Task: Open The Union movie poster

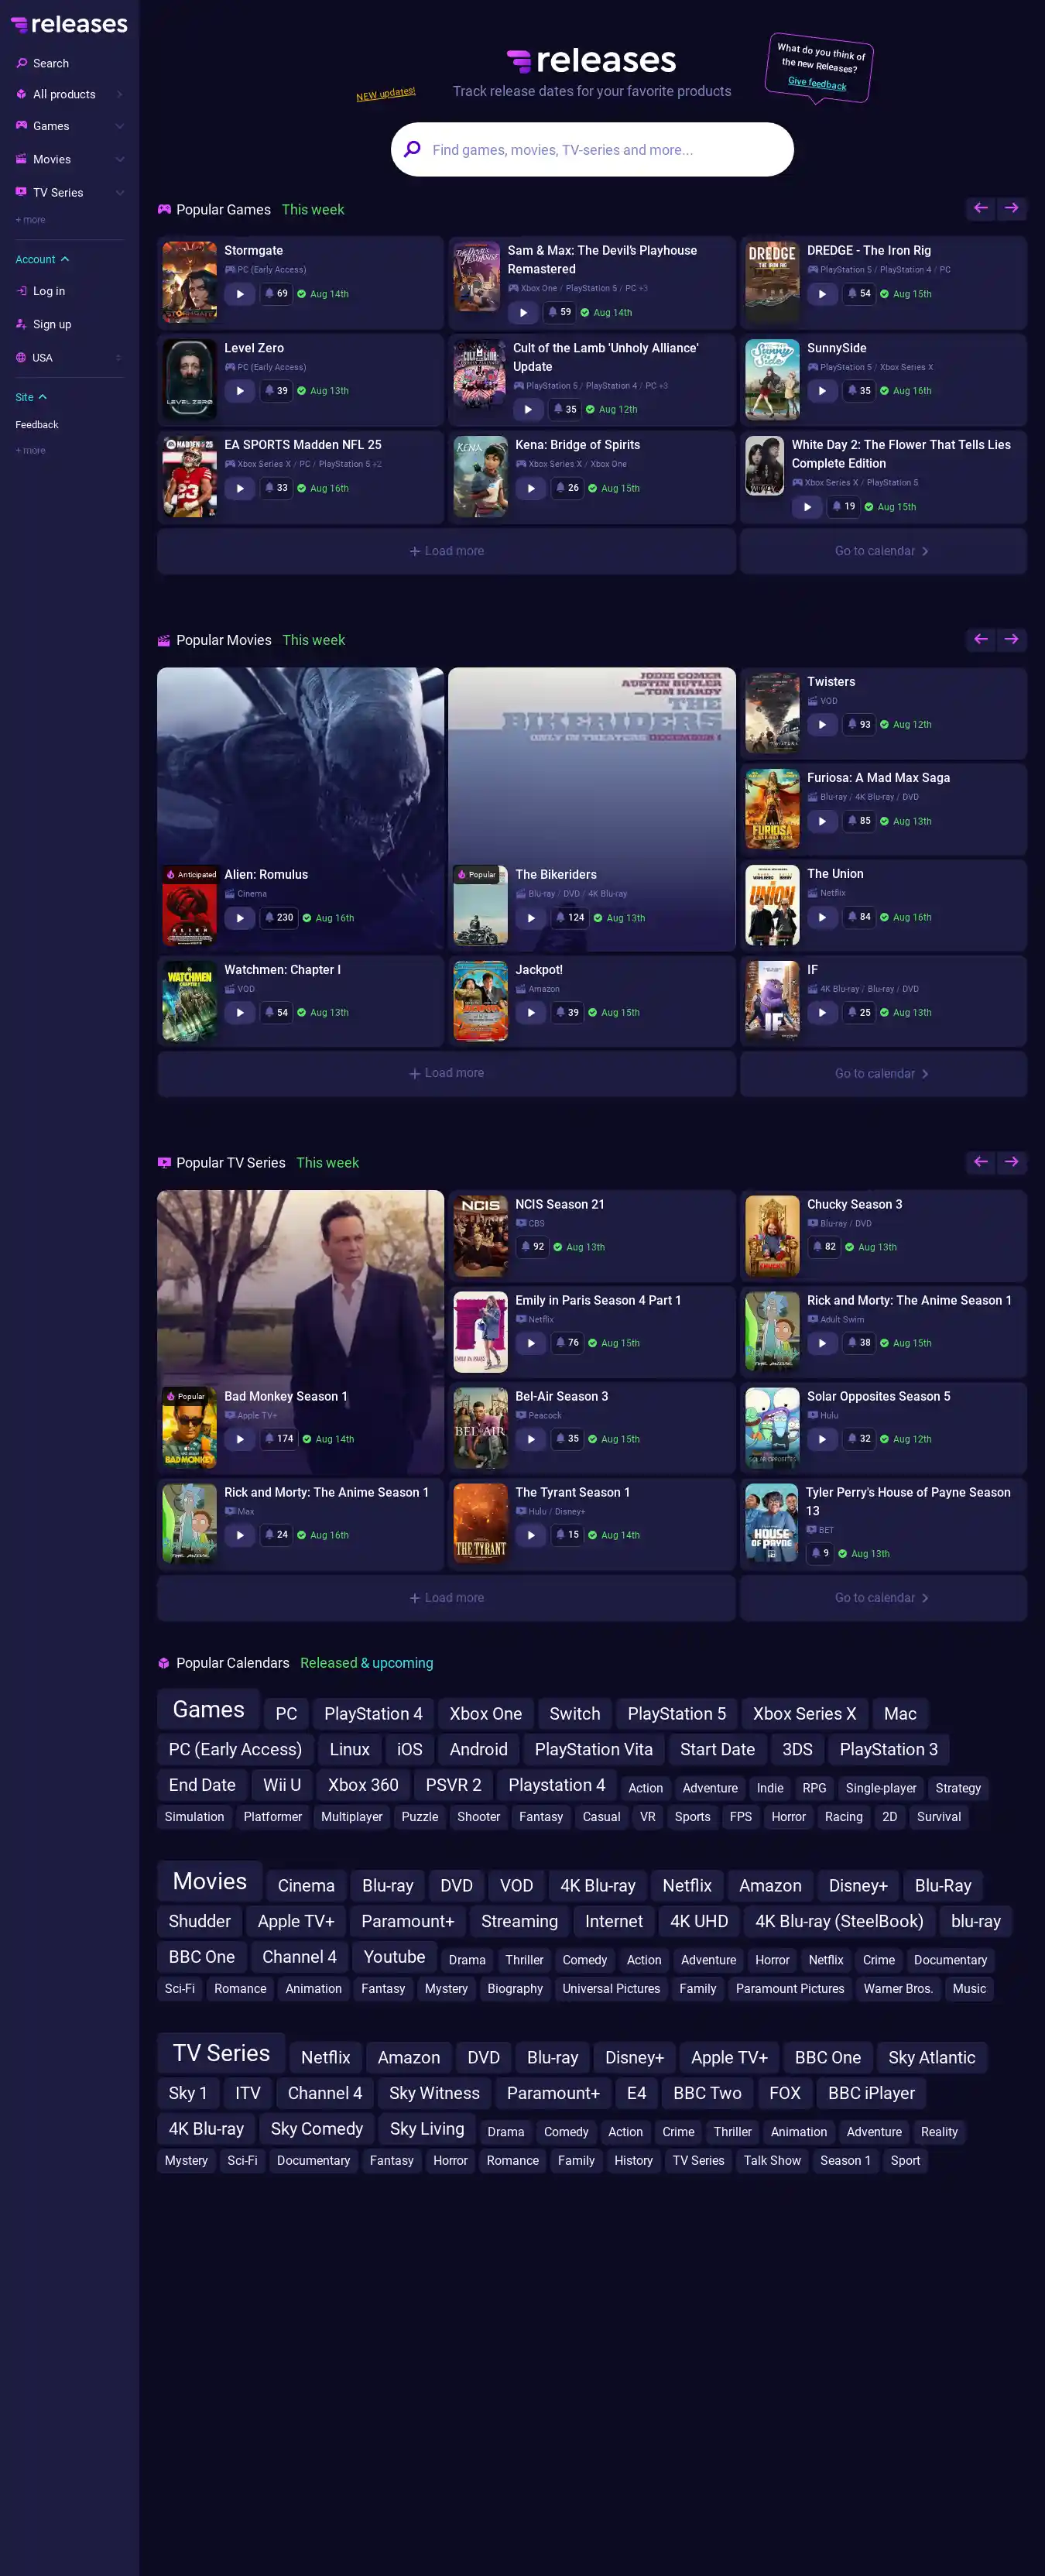Action: click(772, 905)
